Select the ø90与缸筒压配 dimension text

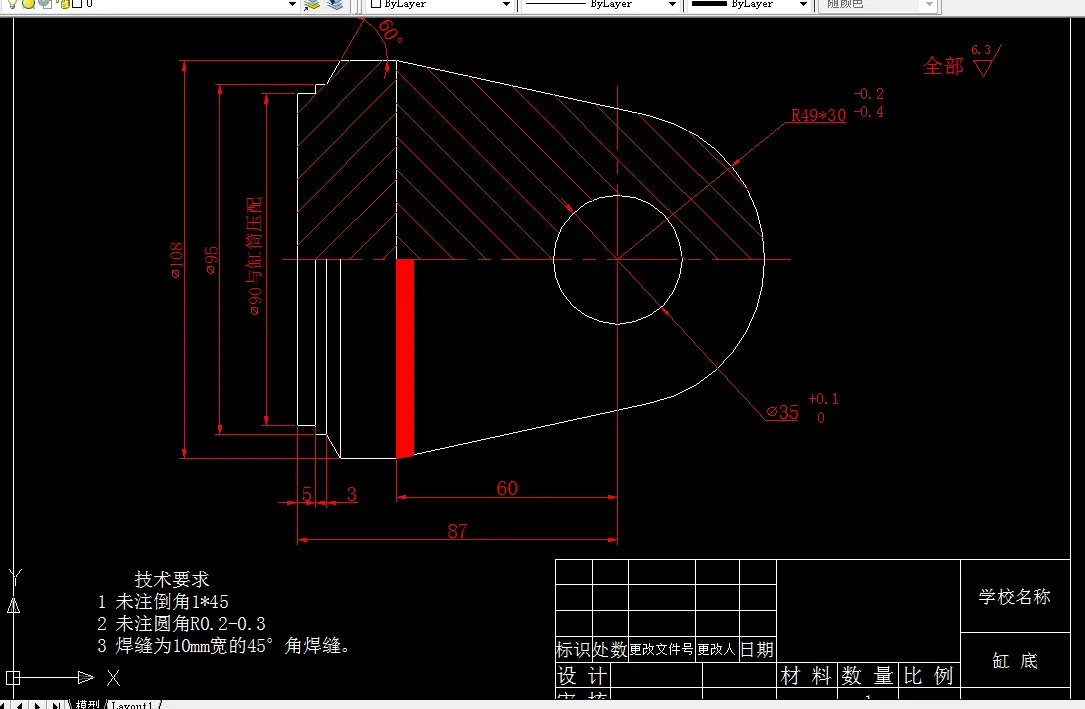point(255,256)
